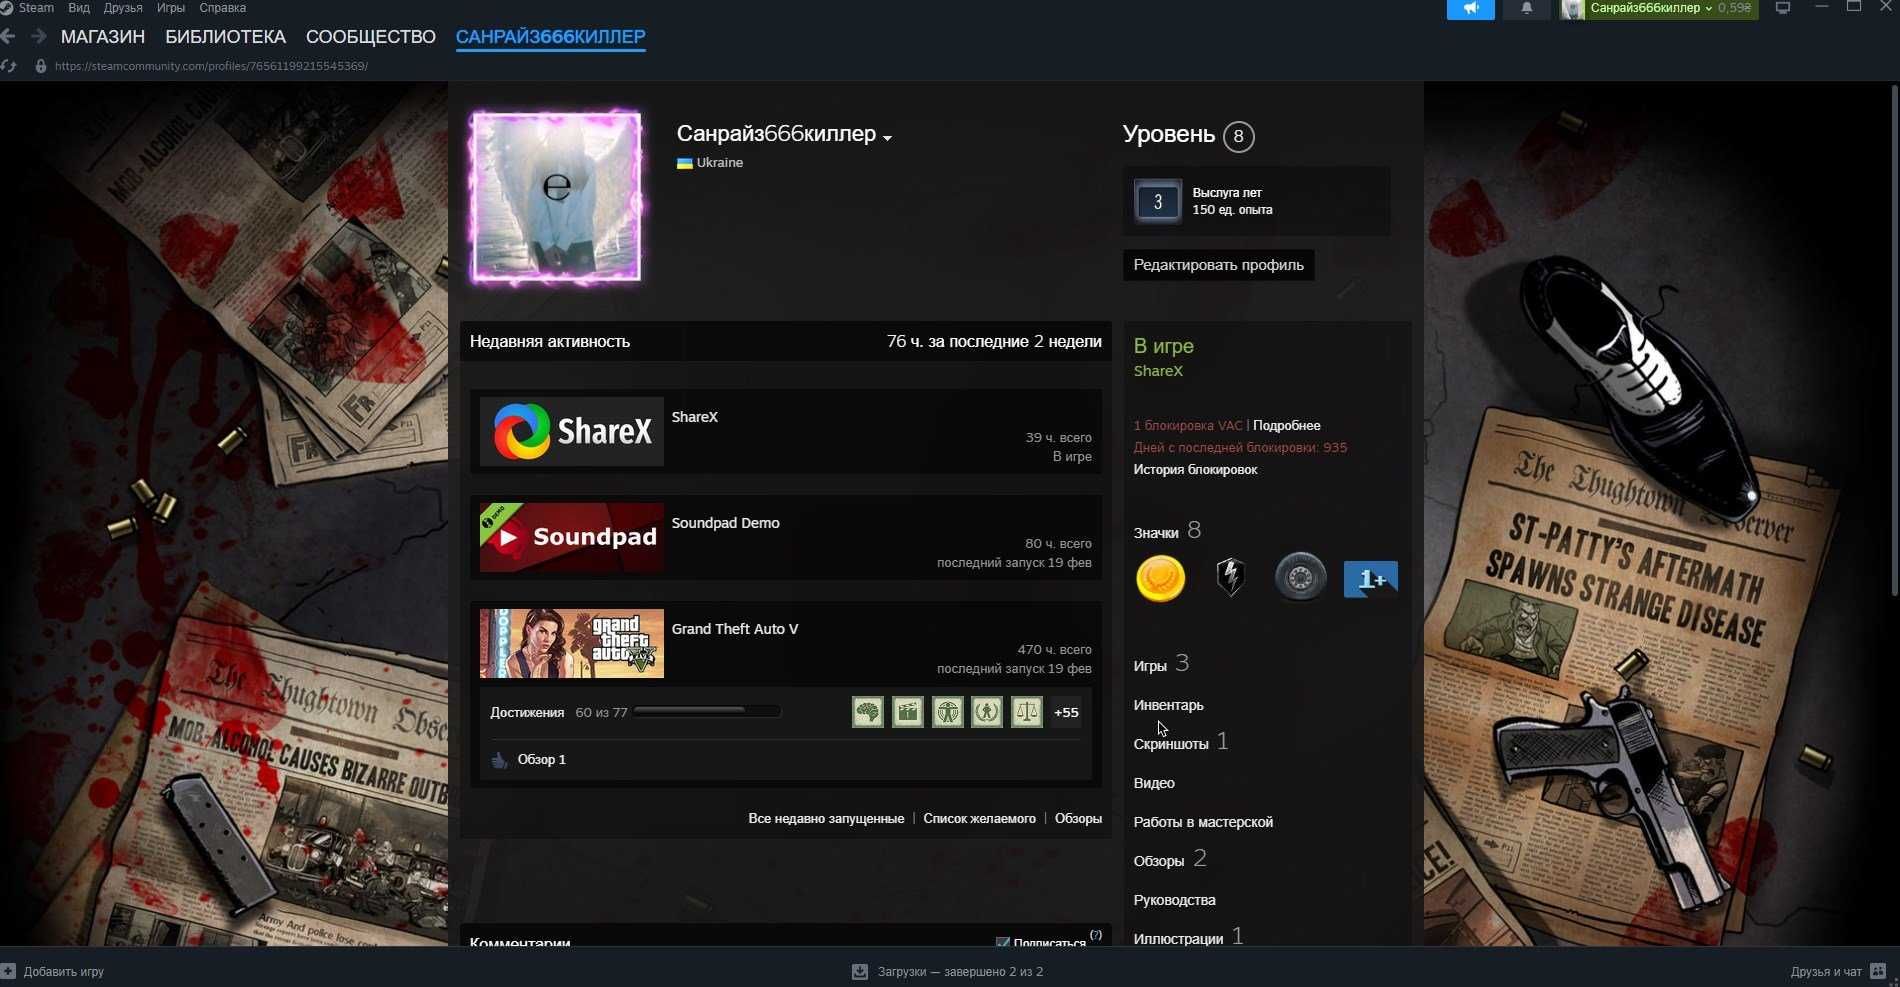Click the forward navigation arrow
This screenshot has height=987, width=1900.
pyautogui.click(x=38, y=37)
